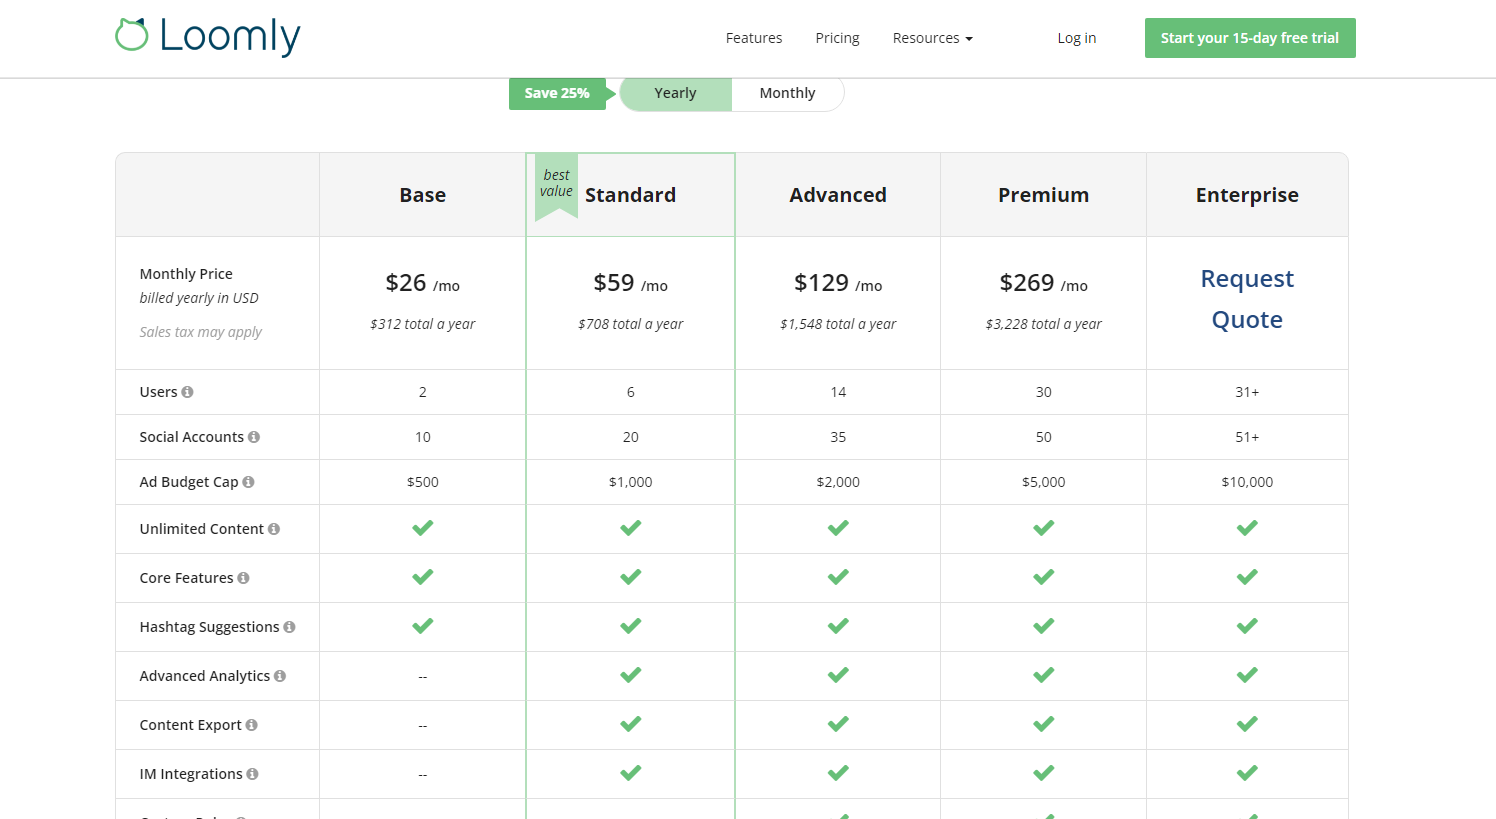Select the Premium plan header
Screen dimensions: 1496x819
pos(1044,195)
